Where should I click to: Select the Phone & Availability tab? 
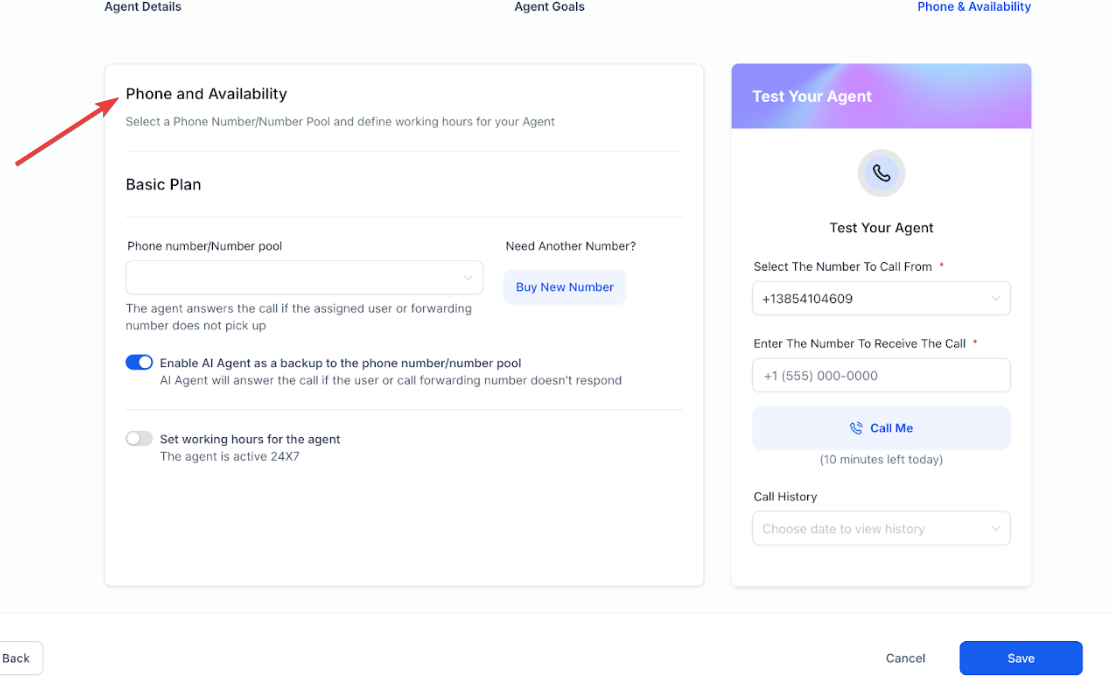point(974,7)
